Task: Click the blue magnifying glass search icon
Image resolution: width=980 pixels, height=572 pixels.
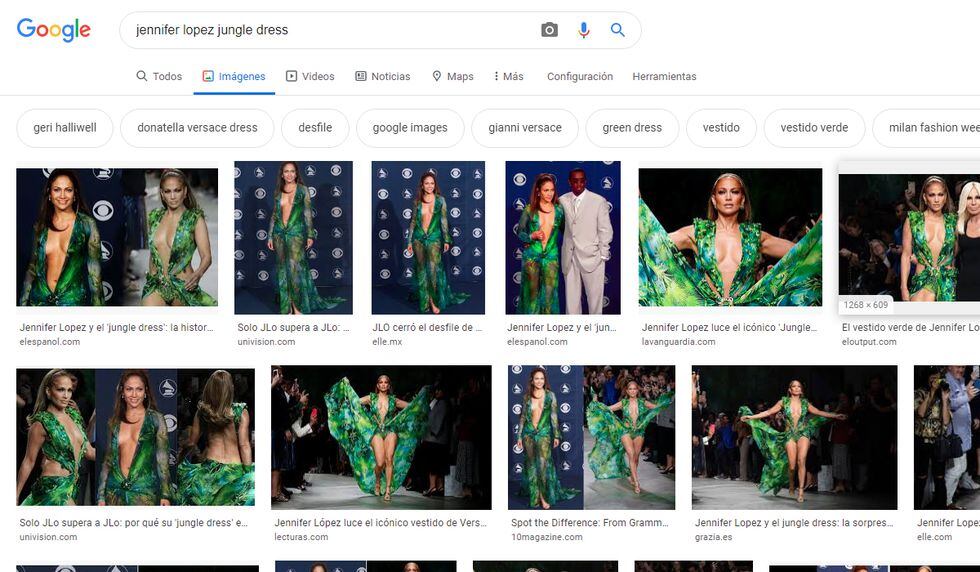Action: (618, 30)
